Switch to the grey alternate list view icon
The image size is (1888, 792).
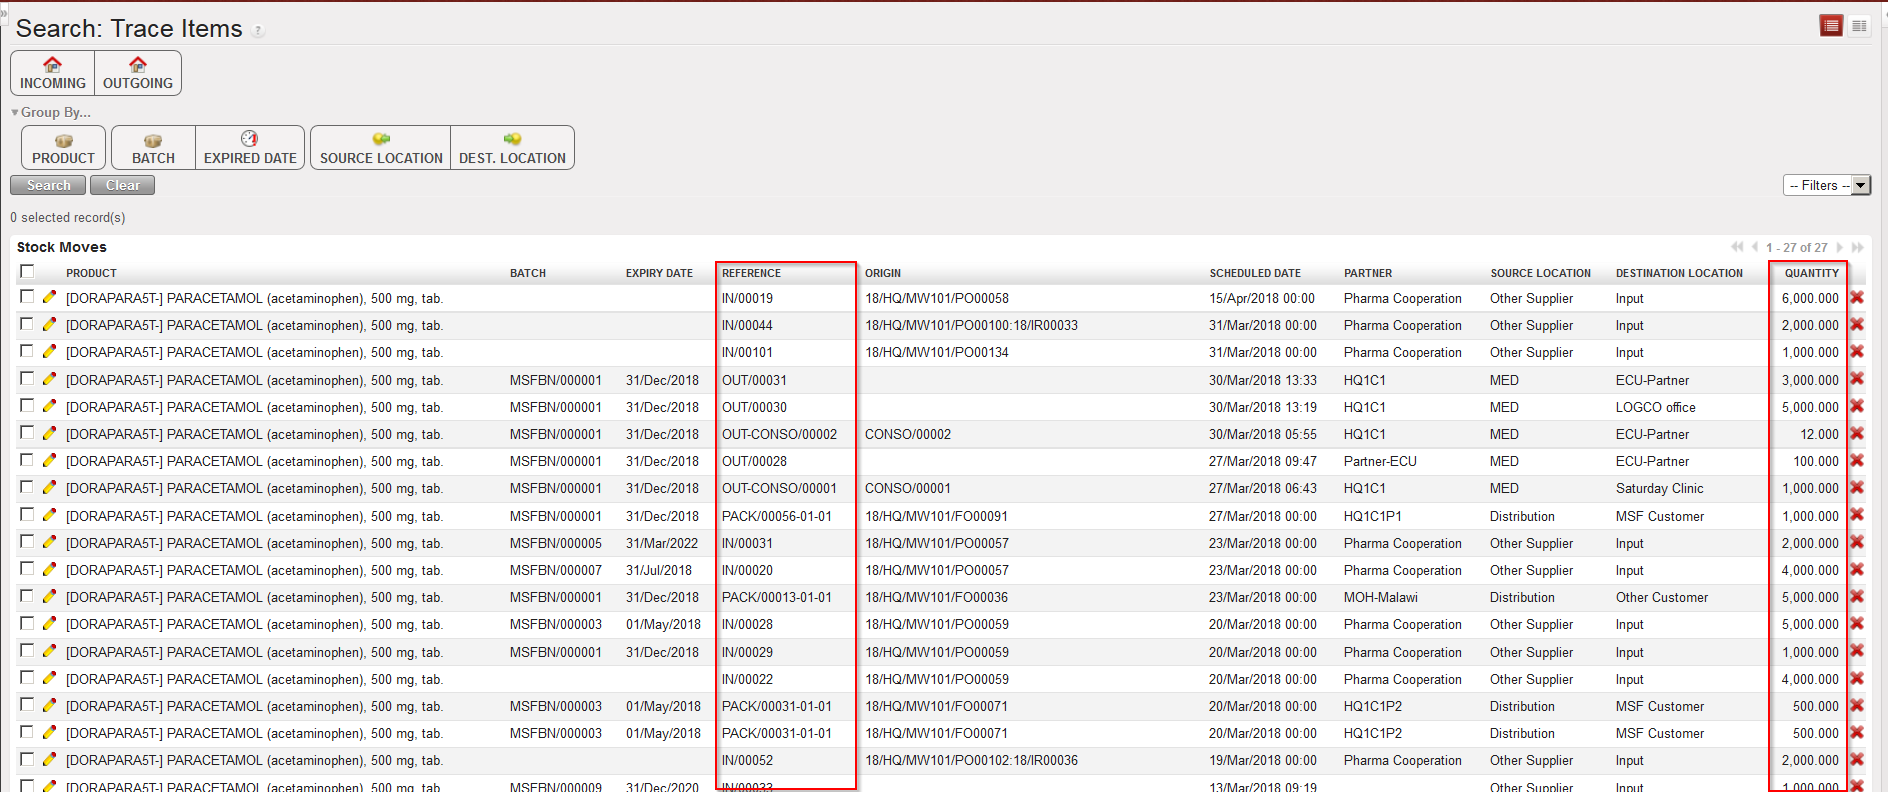tap(1859, 26)
